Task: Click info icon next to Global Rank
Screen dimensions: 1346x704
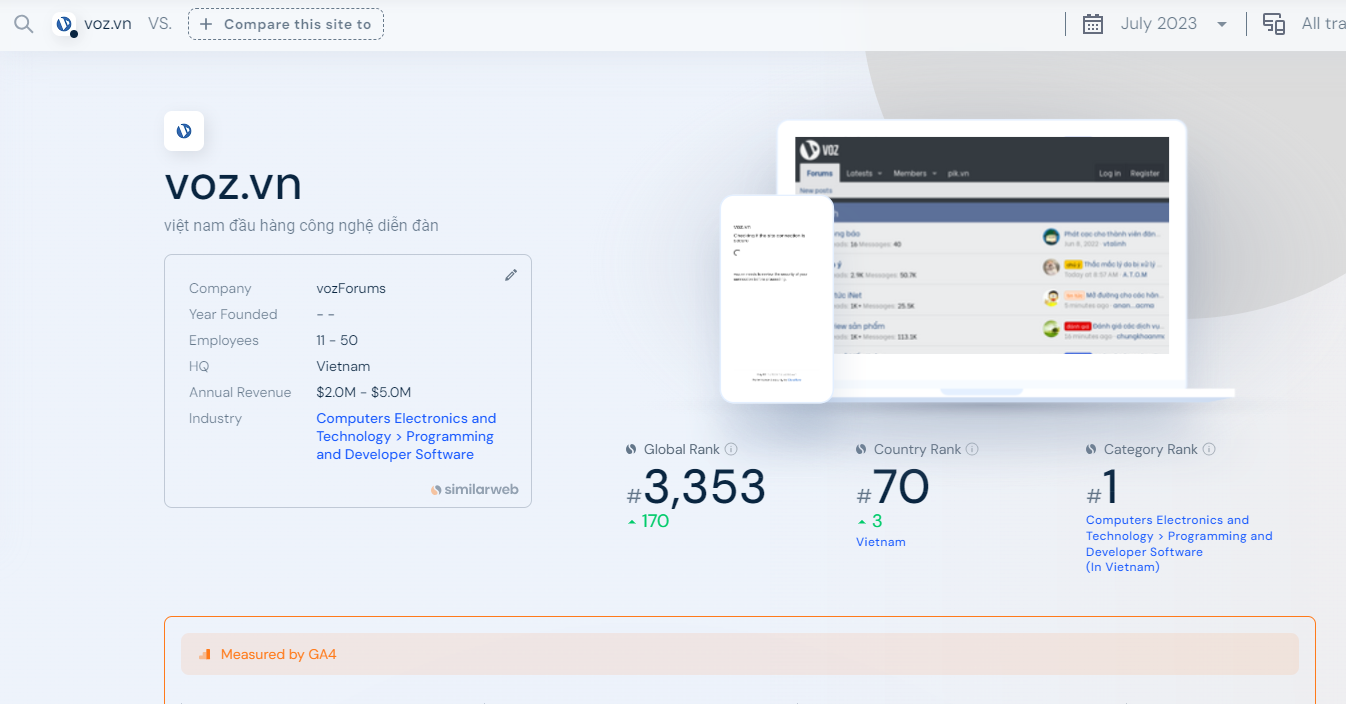Action: point(731,450)
